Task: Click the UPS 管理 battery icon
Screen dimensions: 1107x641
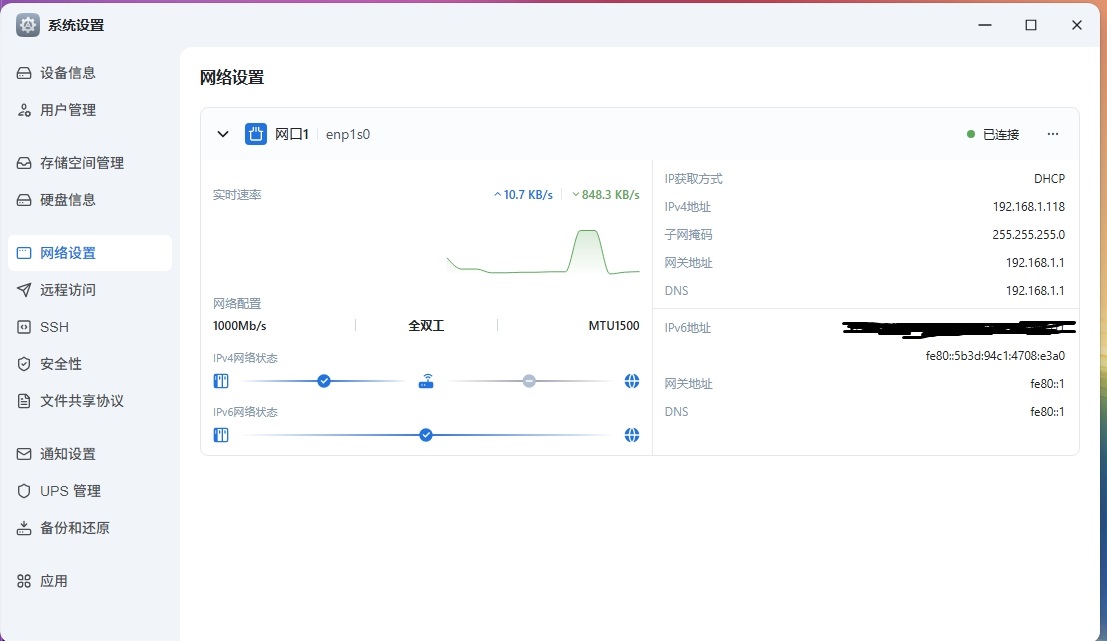Action: (x=24, y=490)
